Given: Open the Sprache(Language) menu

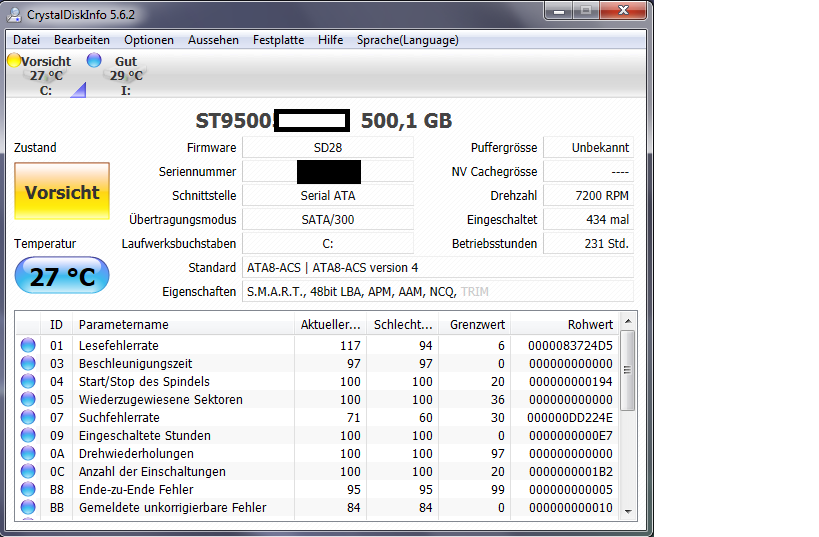Looking at the screenshot, I should tap(407, 40).
